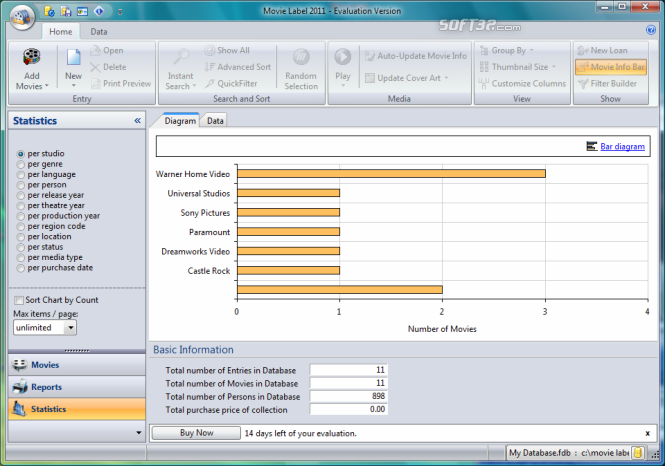Image resolution: width=665 pixels, height=466 pixels.
Task: Expand the Thumbnail Size dropdown
Action: coord(553,67)
